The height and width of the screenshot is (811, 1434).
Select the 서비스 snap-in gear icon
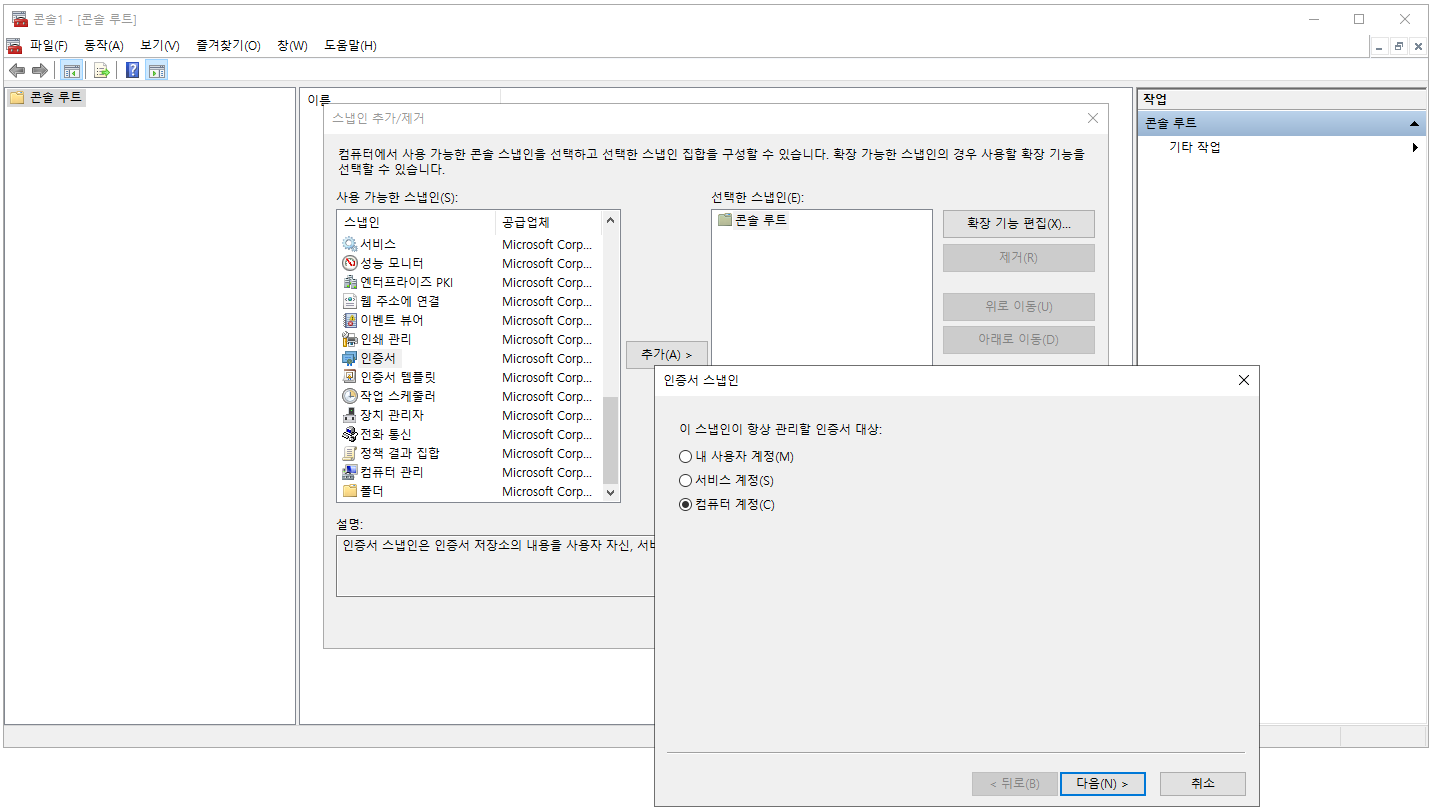350,244
